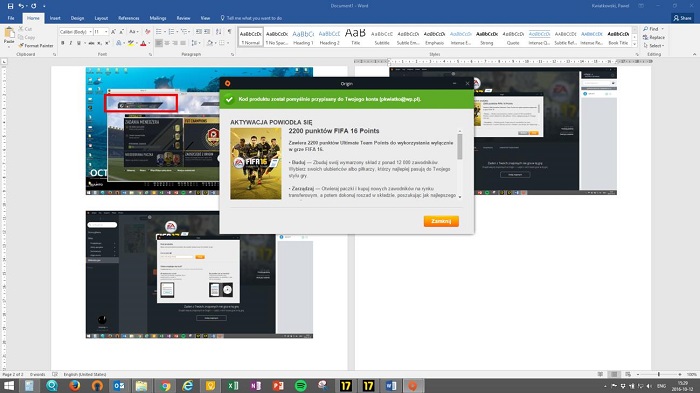Switch to the Insert ribbon tab
This screenshot has height=393, width=700.
[55, 18]
